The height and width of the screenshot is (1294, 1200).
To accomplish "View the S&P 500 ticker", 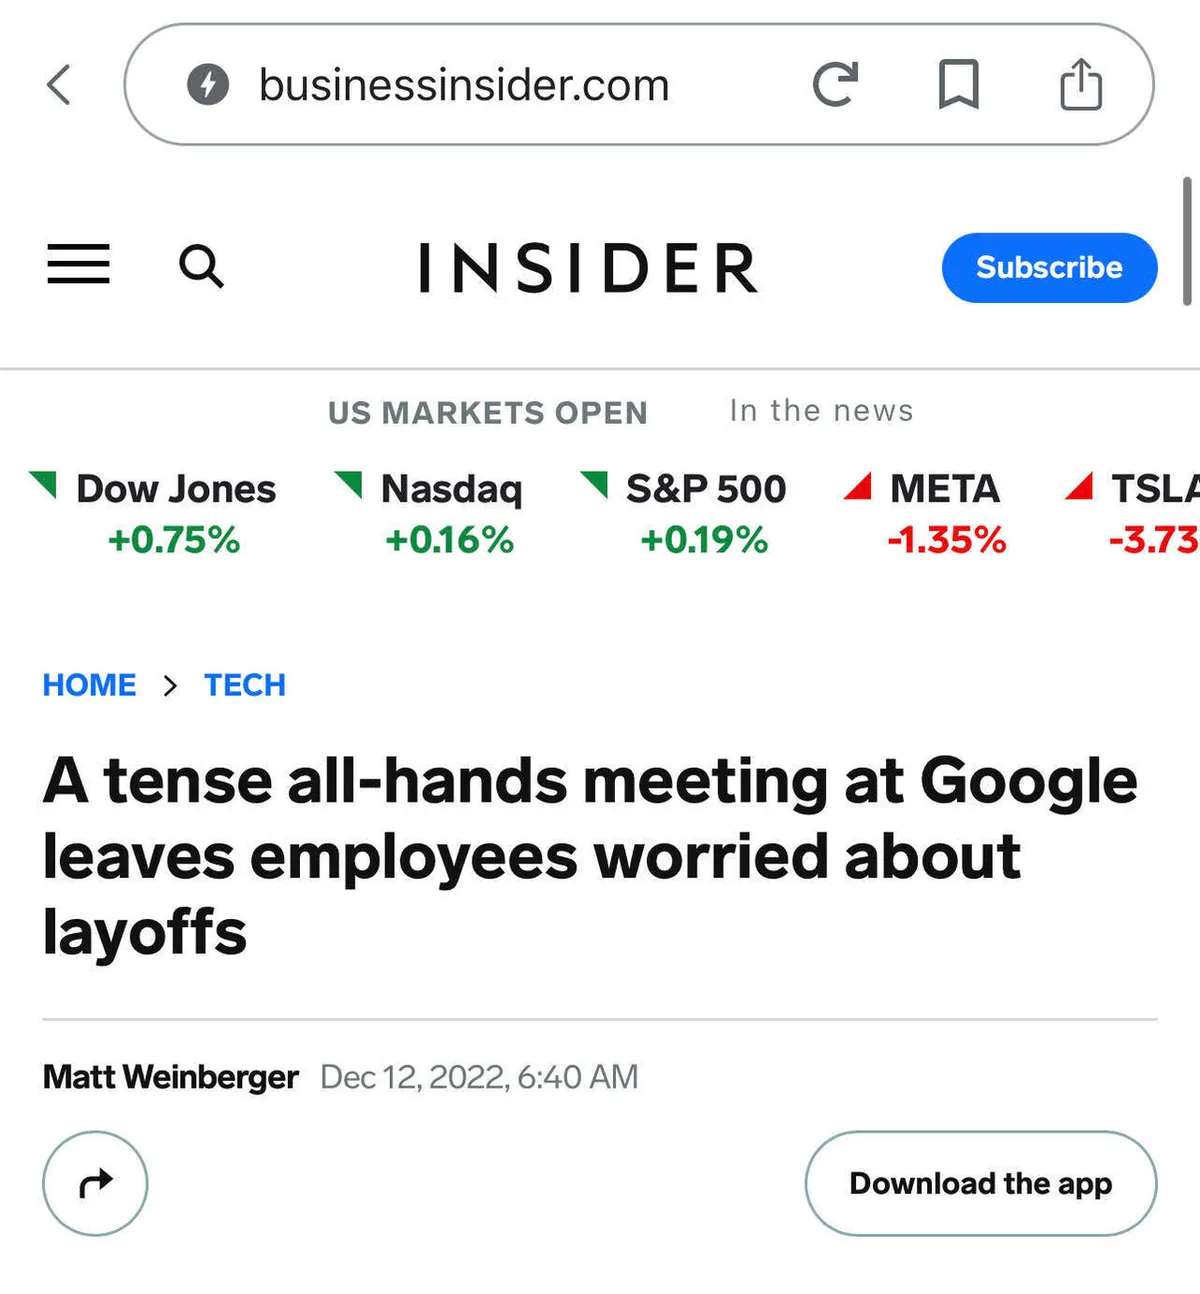I will pos(704,514).
